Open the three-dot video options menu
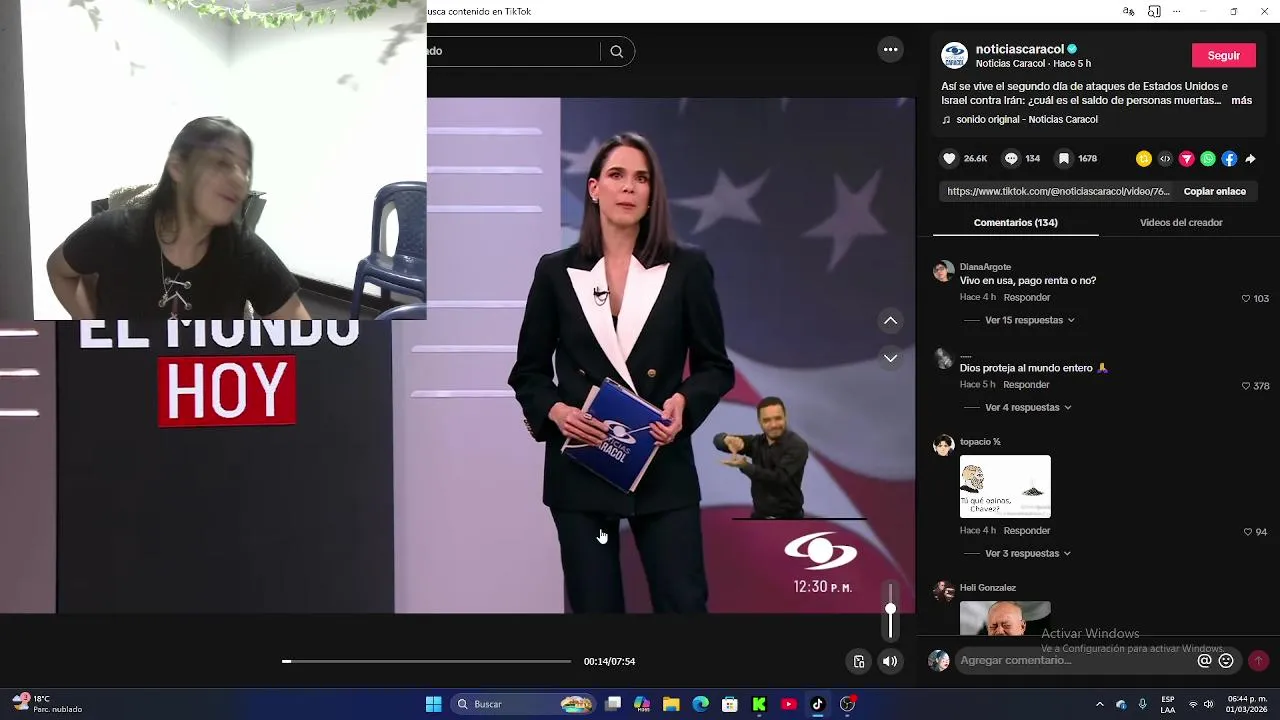The image size is (1280, 720). [890, 50]
